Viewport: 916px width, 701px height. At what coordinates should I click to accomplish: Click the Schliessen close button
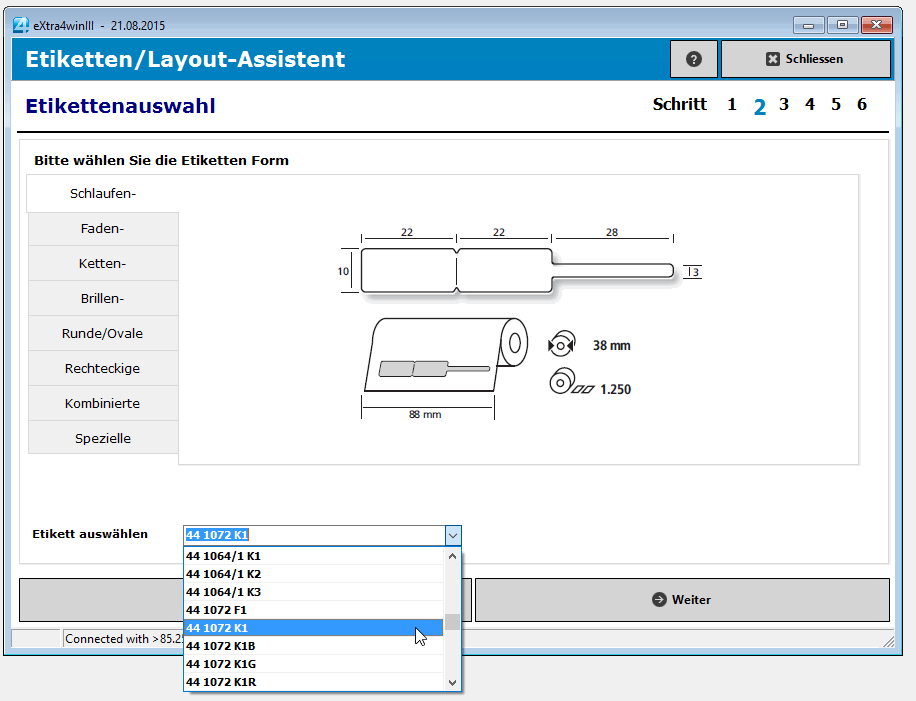click(805, 59)
